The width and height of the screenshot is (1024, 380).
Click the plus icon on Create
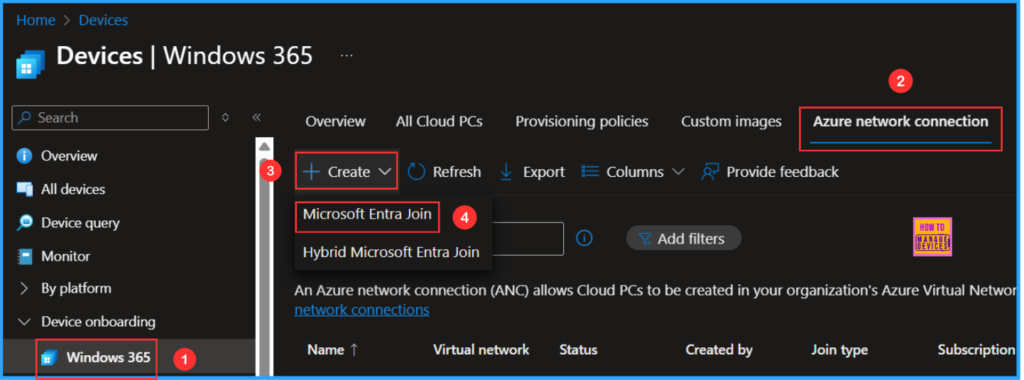click(312, 172)
